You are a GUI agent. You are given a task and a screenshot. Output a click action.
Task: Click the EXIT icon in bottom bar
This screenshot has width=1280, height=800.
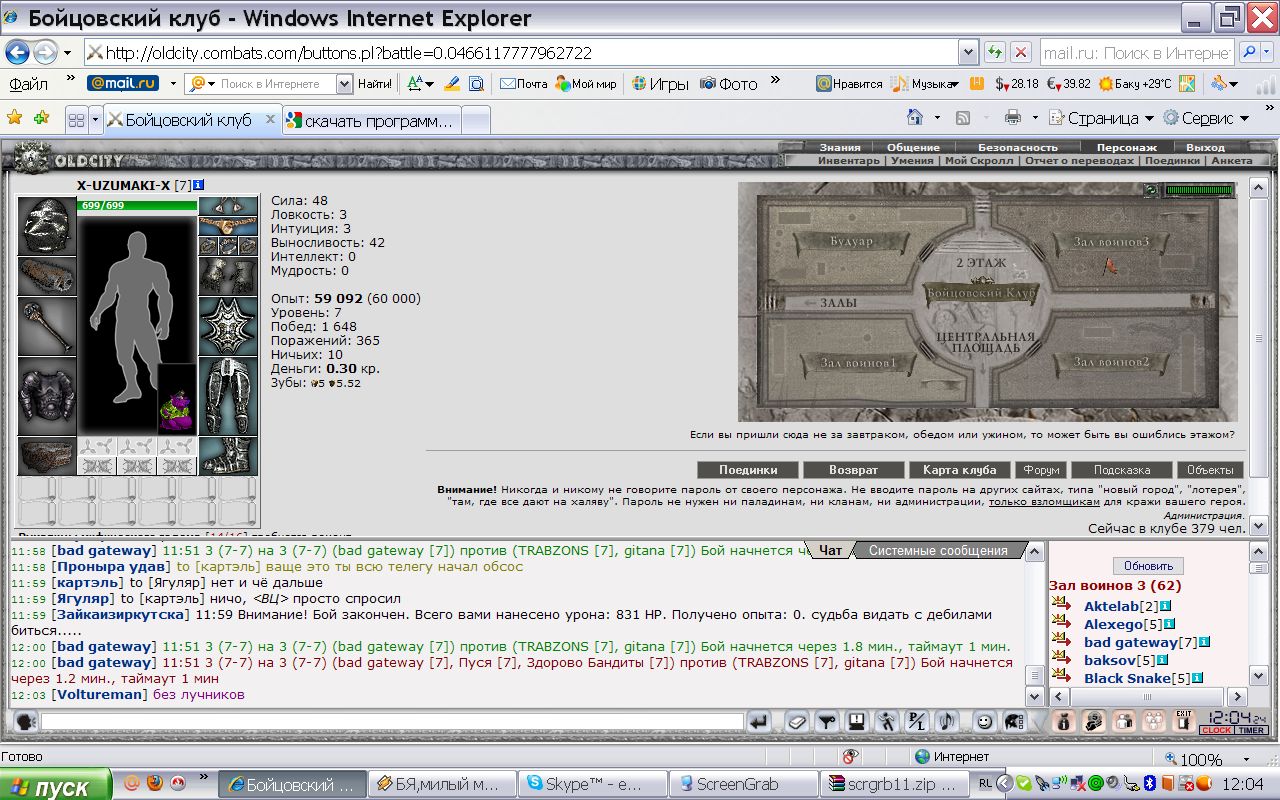coord(1184,721)
